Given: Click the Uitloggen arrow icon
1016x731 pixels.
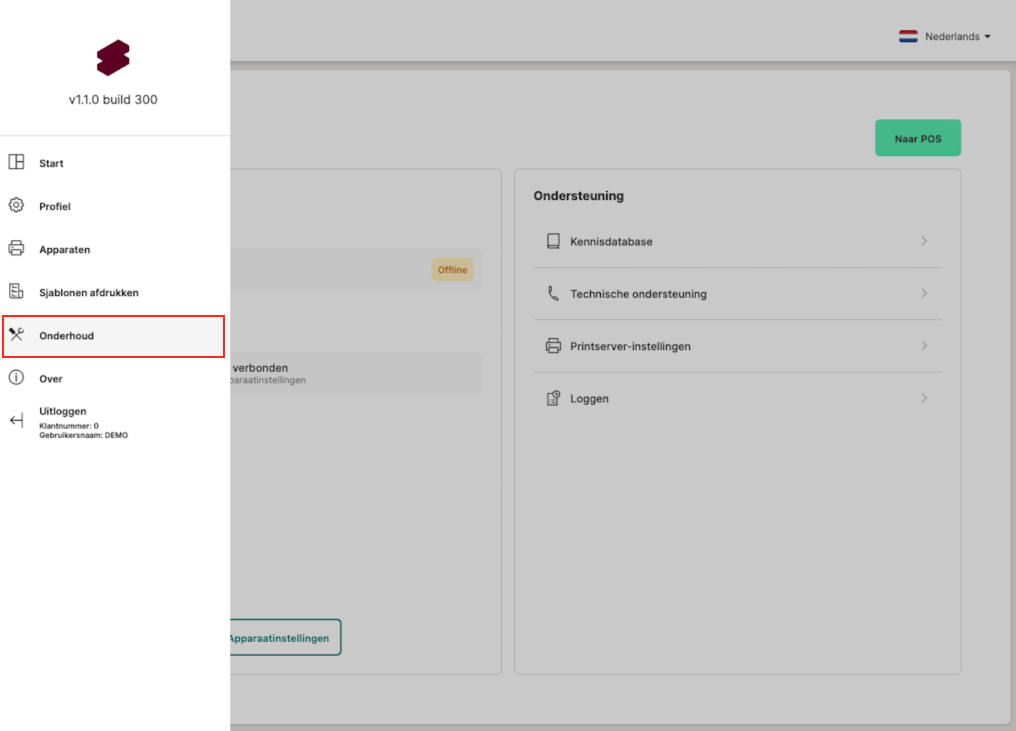Looking at the screenshot, I should [x=16, y=421].
